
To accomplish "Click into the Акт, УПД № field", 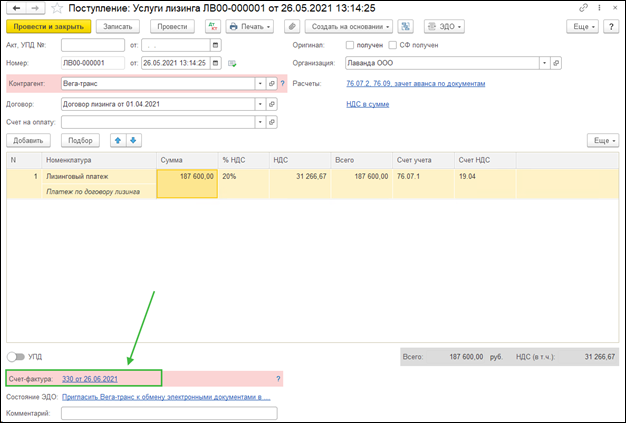I will click(93, 45).
